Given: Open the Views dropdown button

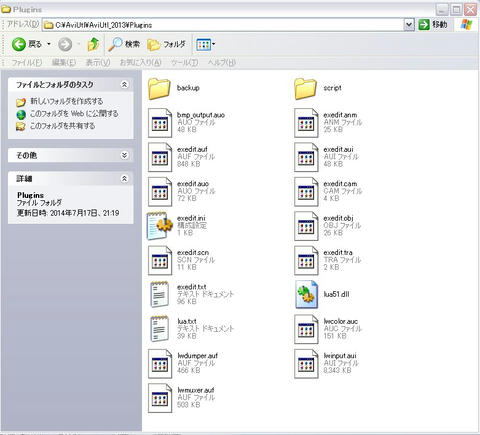Looking at the screenshot, I should click(x=205, y=44).
